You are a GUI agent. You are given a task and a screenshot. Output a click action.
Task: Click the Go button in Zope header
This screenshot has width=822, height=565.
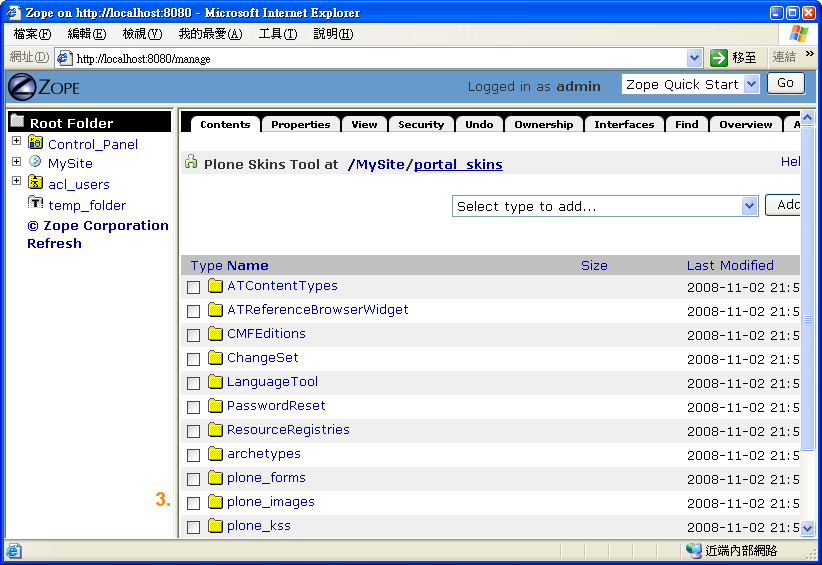click(x=785, y=83)
